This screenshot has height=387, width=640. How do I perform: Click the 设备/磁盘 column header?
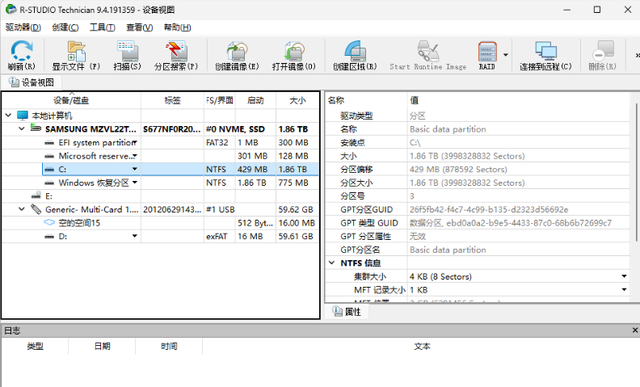click(x=71, y=100)
